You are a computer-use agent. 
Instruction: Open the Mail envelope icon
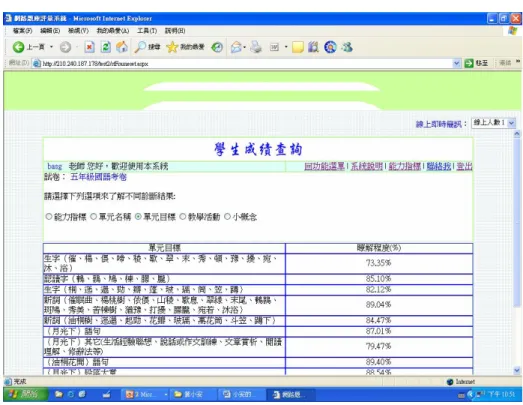[236, 47]
